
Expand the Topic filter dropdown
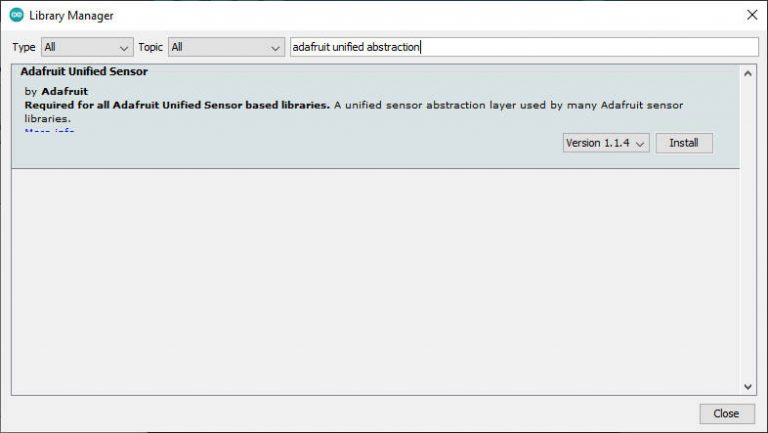click(226, 47)
